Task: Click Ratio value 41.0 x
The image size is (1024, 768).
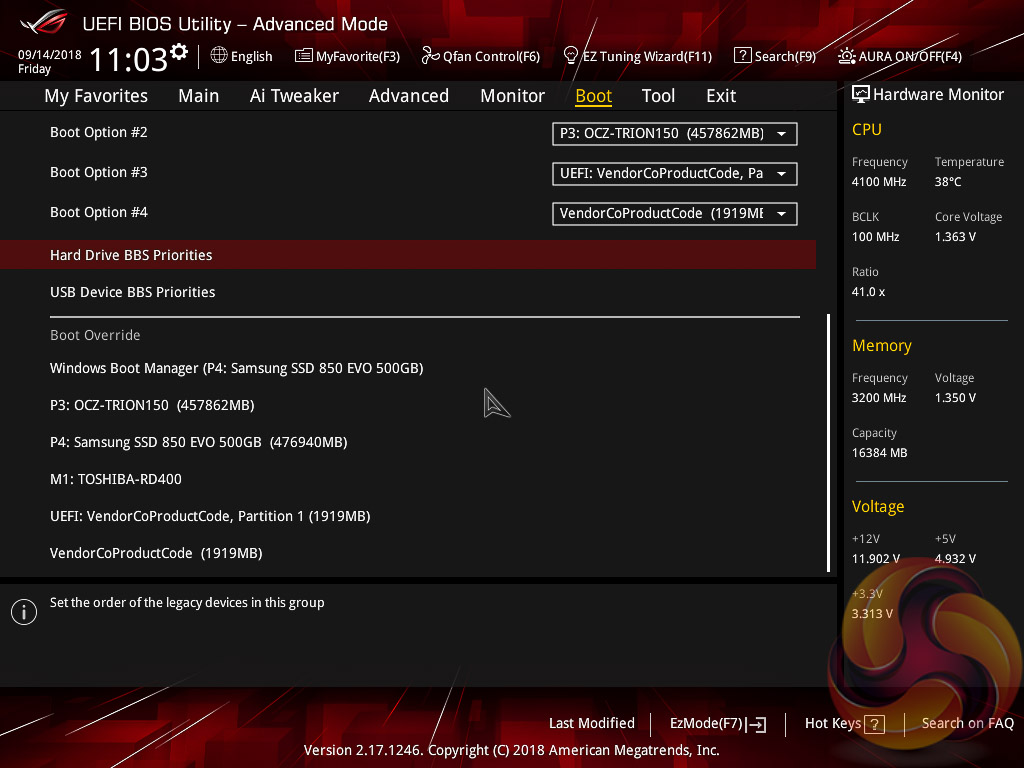Action: 869,292
